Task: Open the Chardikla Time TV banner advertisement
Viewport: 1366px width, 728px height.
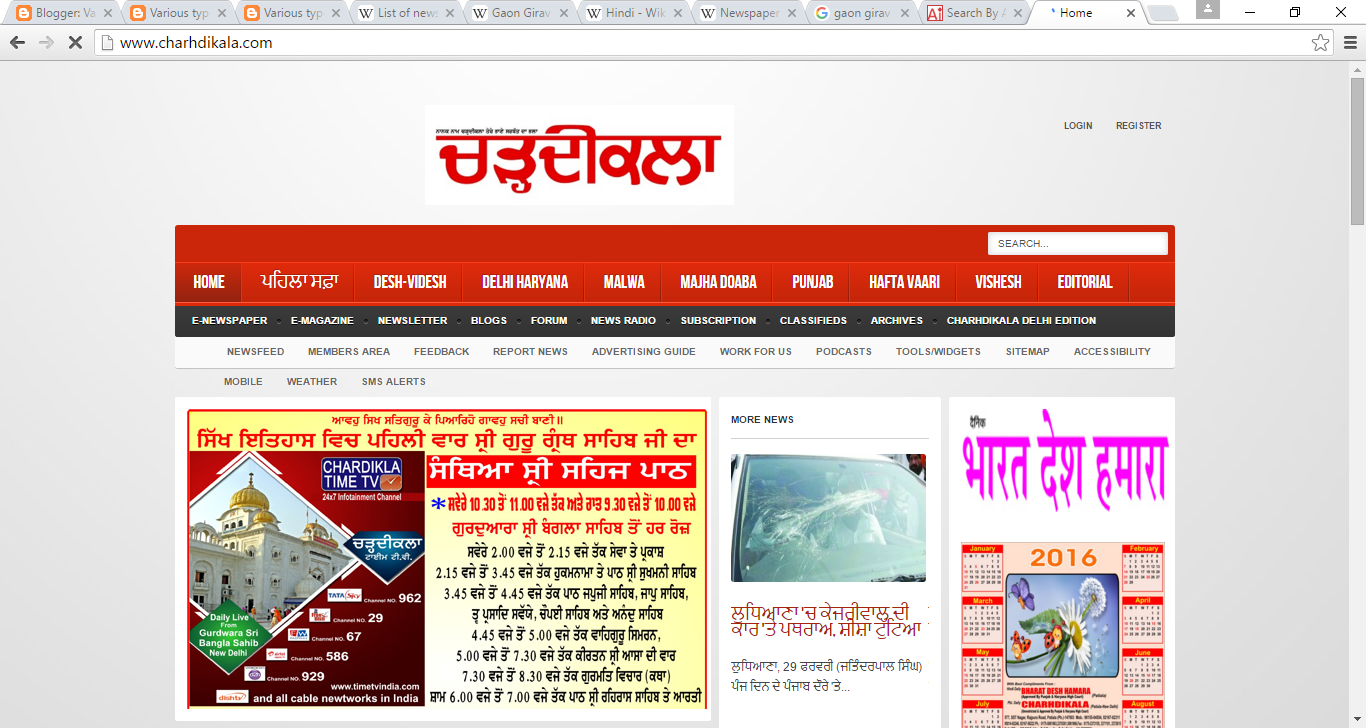Action: (447, 559)
